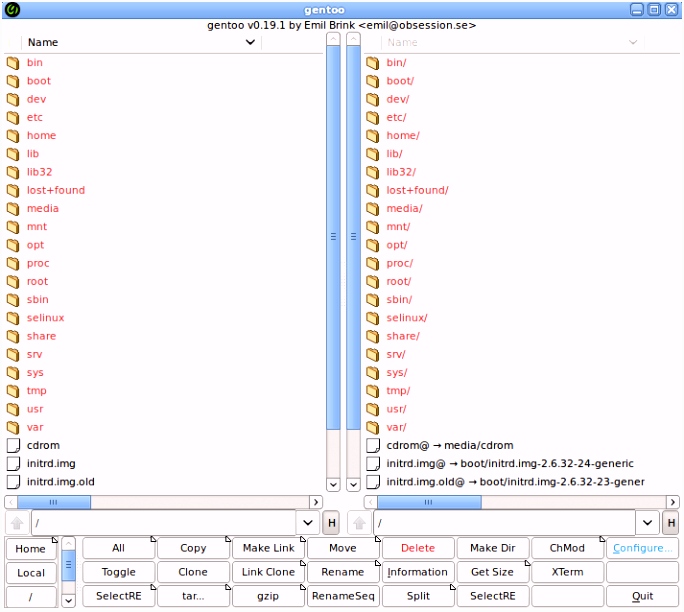Click the Rename button

(343, 572)
